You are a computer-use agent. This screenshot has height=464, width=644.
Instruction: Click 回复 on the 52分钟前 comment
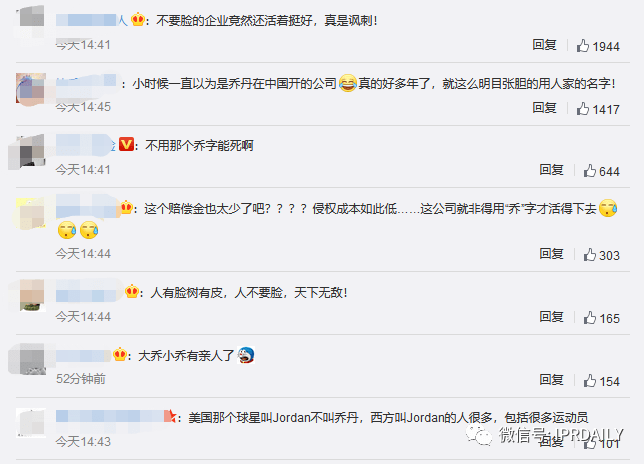pos(551,380)
